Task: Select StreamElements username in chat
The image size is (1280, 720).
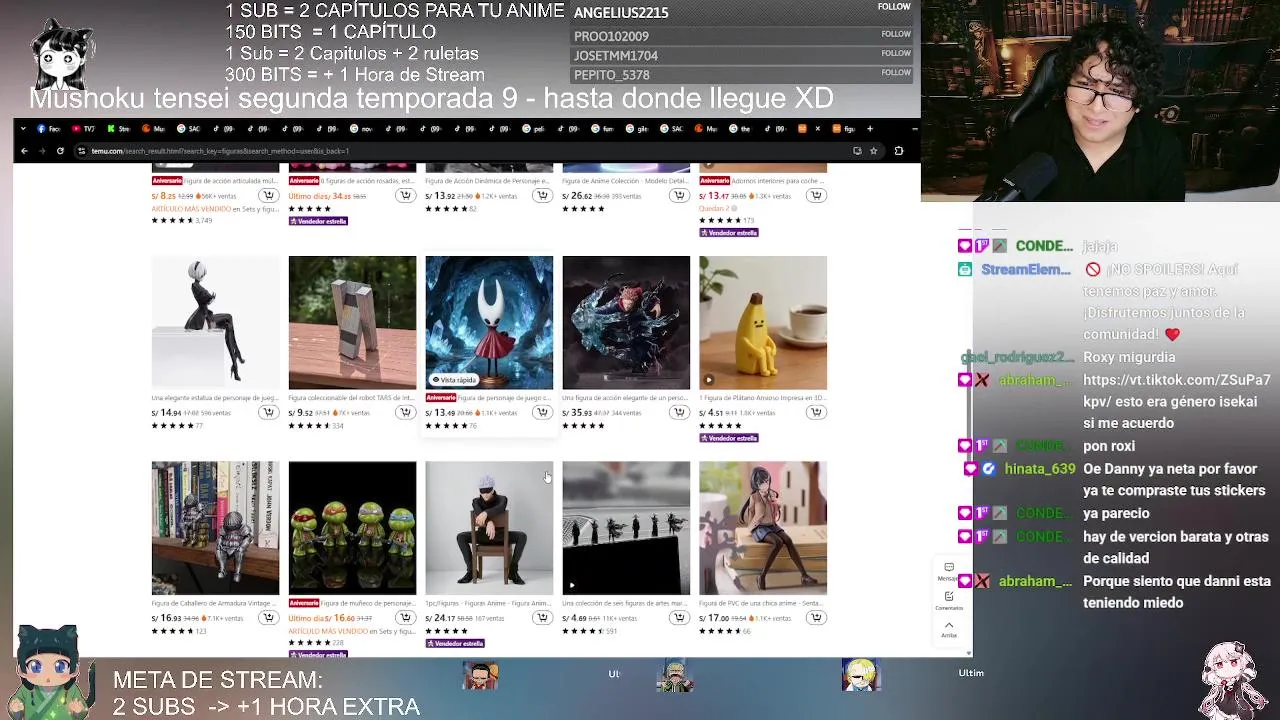Action: [x=1025, y=269]
